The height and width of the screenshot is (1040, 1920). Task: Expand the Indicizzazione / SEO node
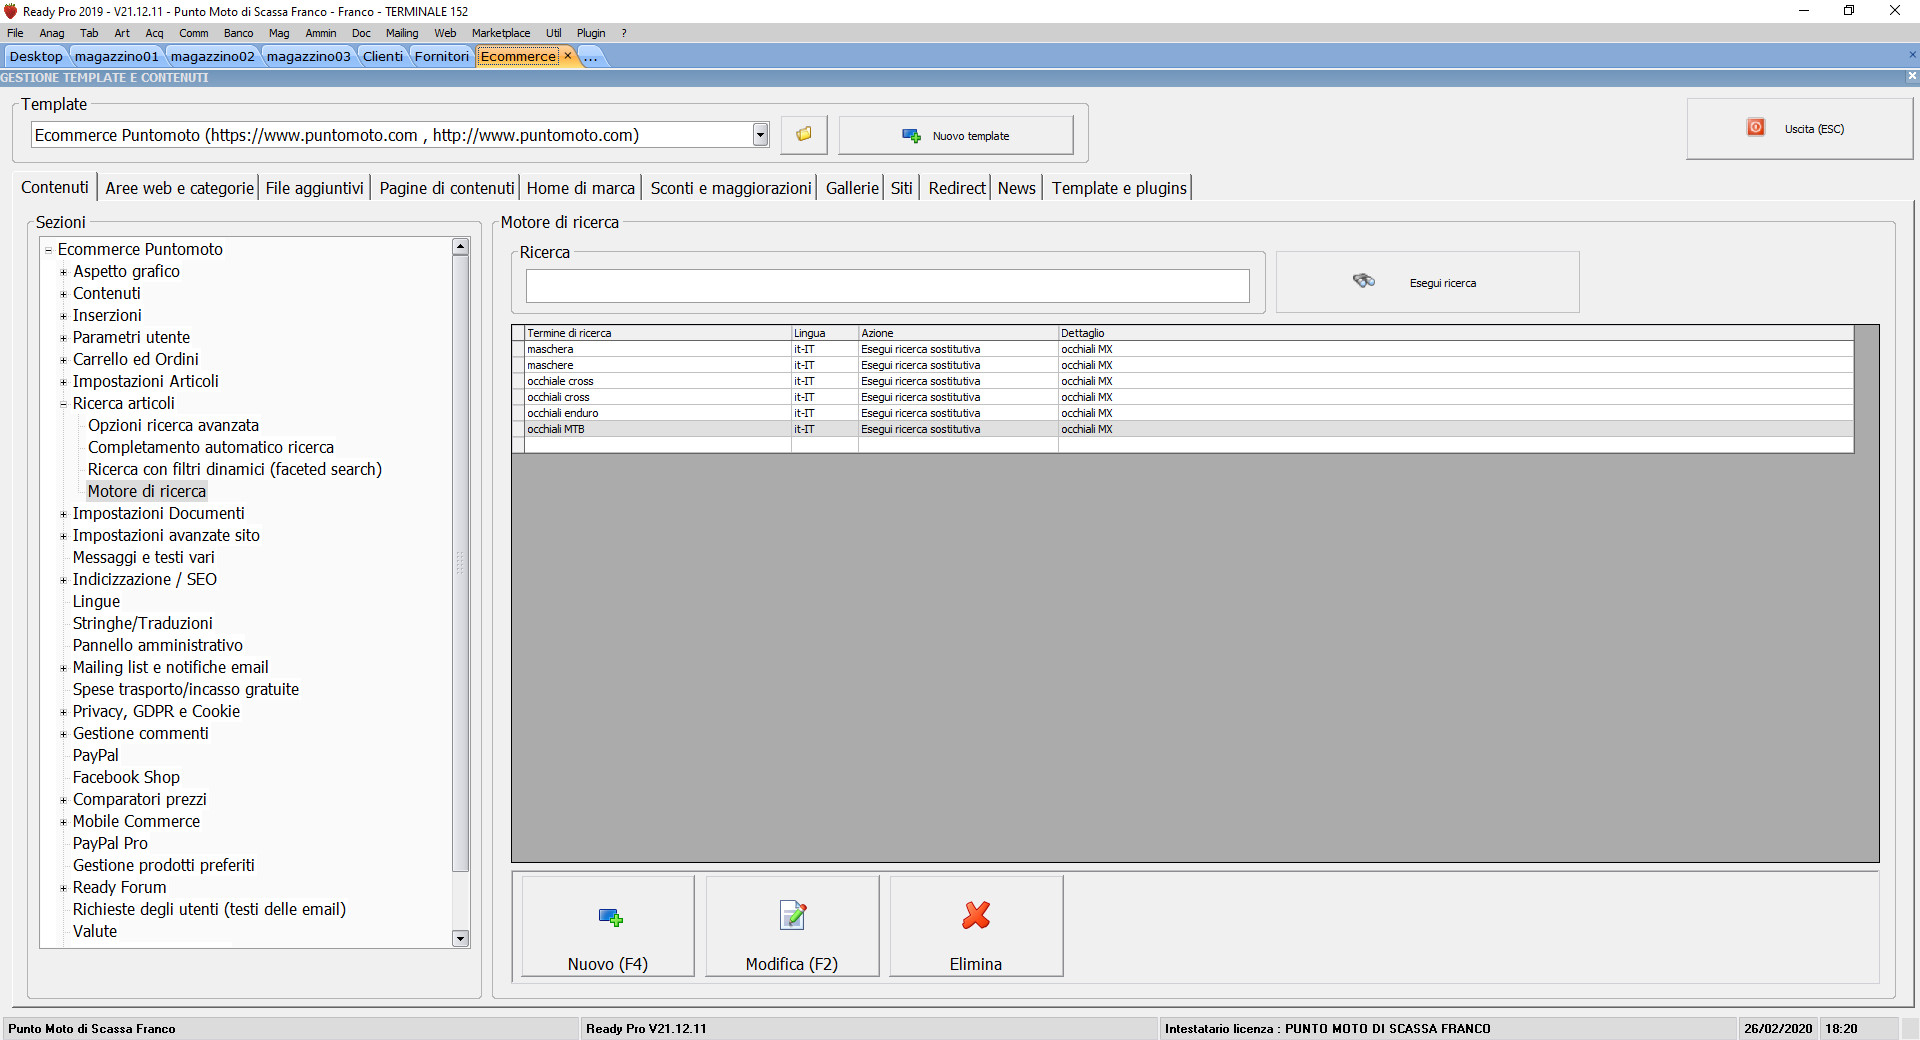tap(63, 580)
